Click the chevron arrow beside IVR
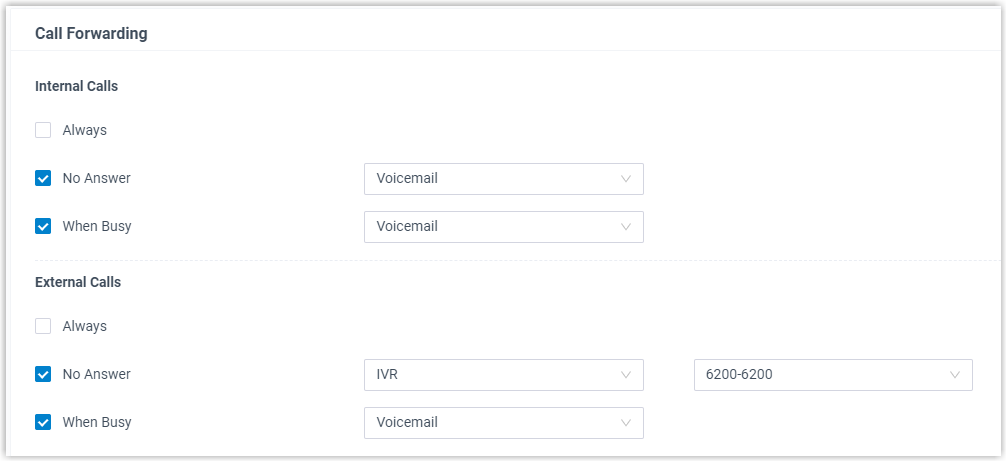This screenshot has width=1007, height=462. point(626,375)
